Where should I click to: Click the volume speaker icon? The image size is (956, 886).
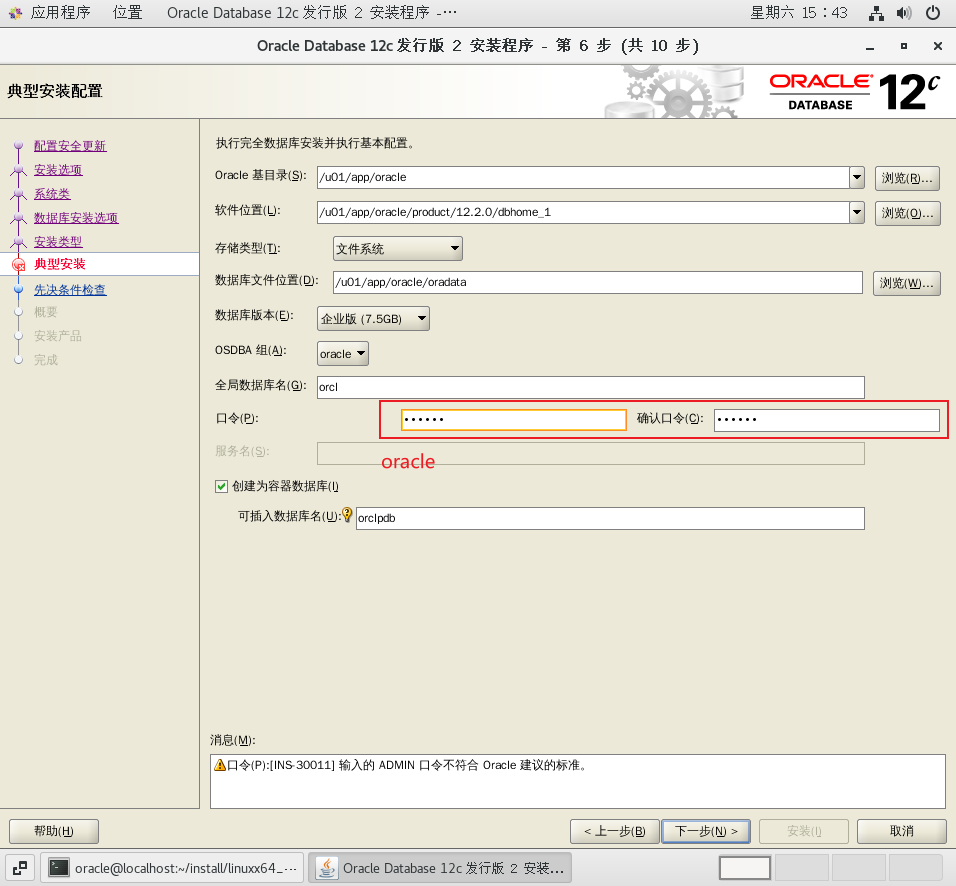(904, 13)
